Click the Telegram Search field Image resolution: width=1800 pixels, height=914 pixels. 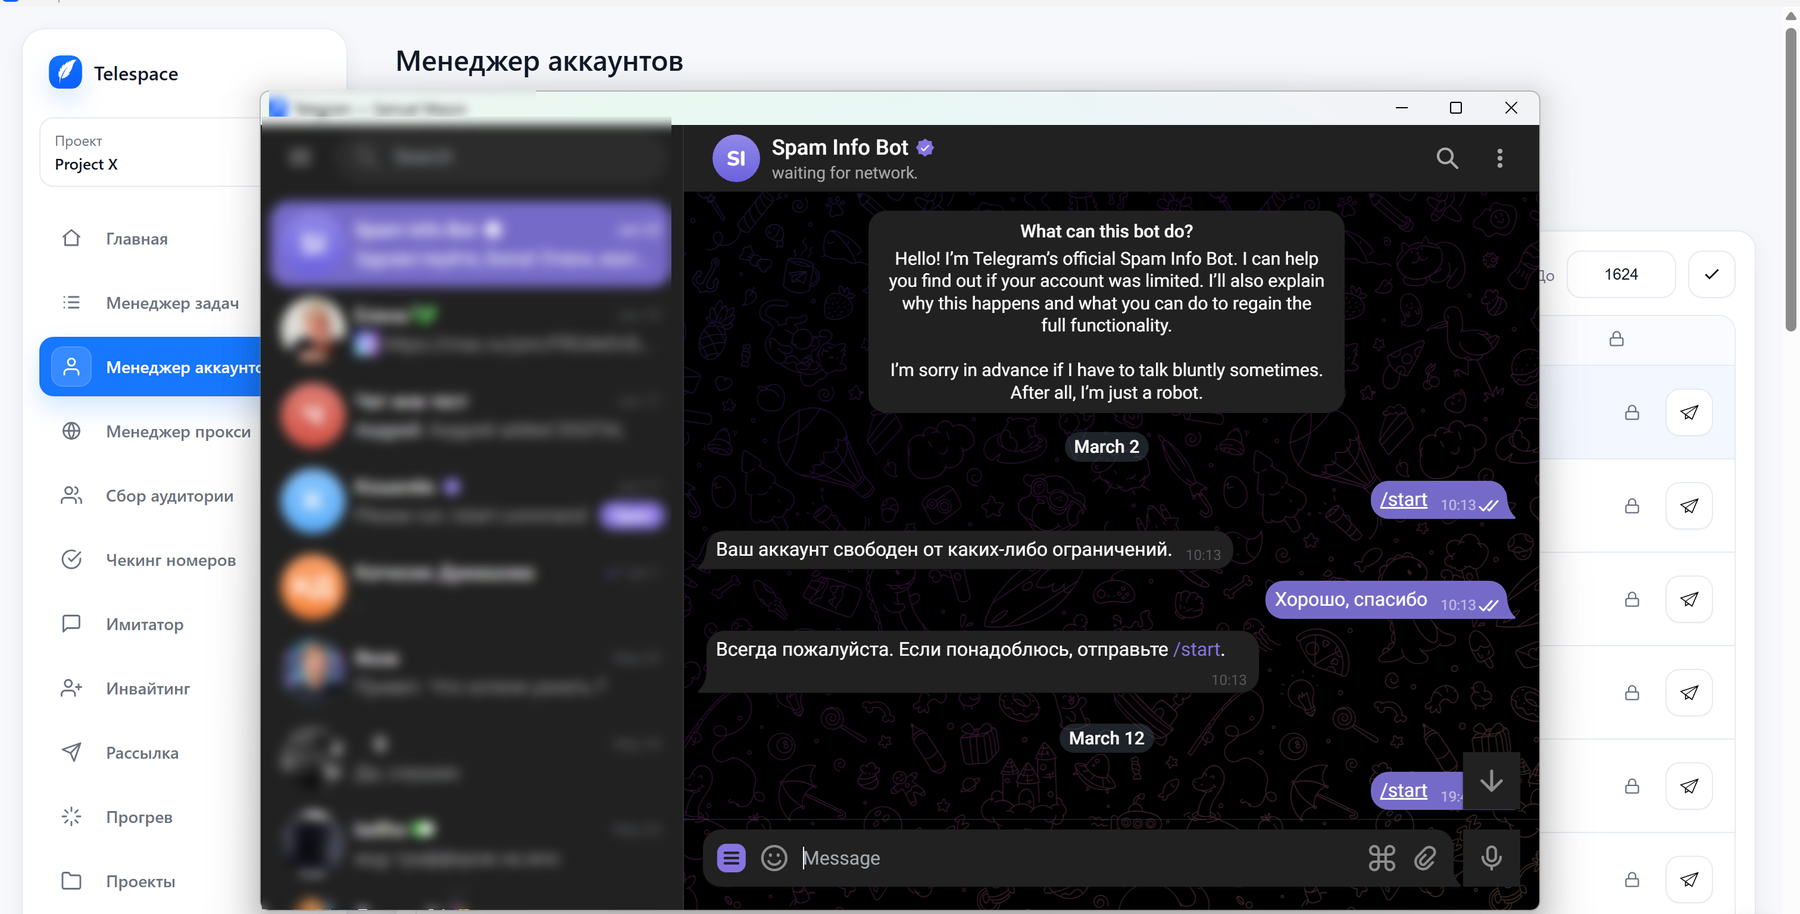pyautogui.click(x=500, y=157)
